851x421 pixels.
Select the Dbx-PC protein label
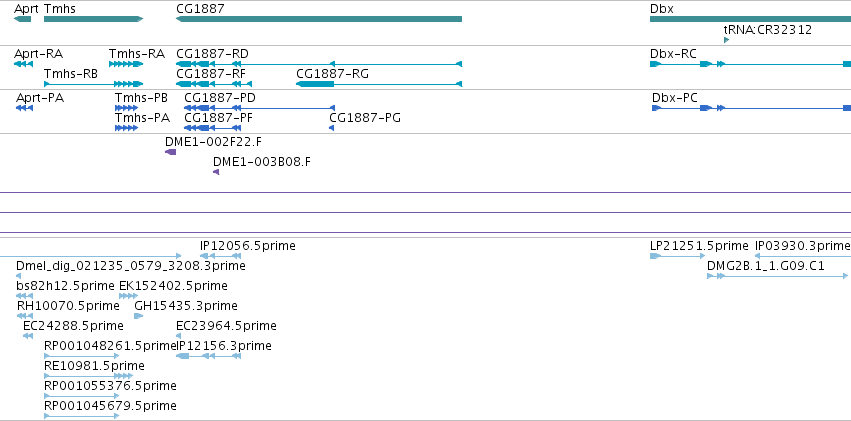pos(675,98)
